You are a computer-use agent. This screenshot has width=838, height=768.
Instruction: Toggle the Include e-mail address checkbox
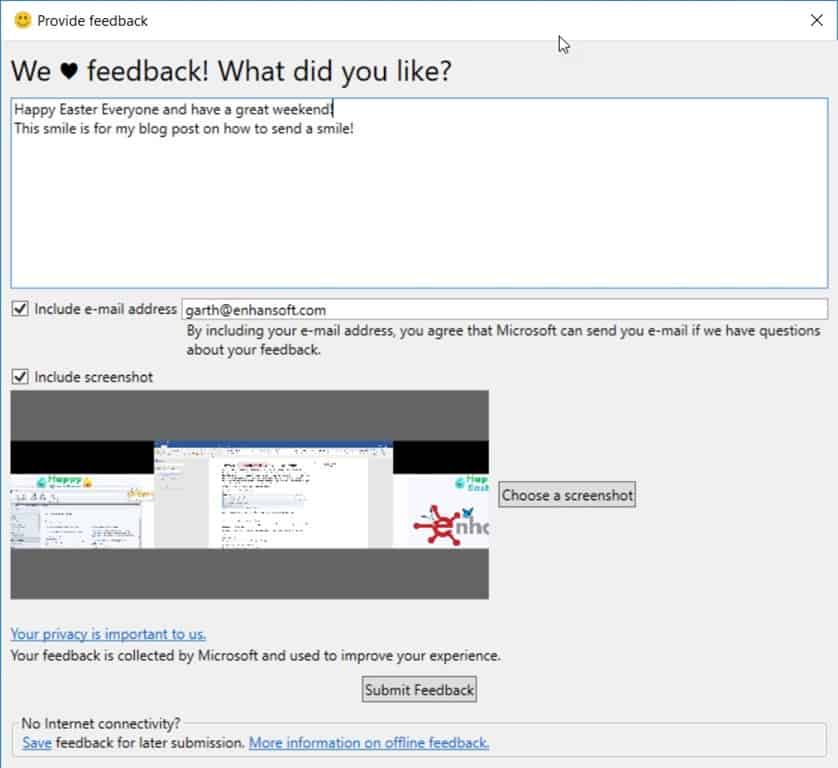(x=20, y=309)
